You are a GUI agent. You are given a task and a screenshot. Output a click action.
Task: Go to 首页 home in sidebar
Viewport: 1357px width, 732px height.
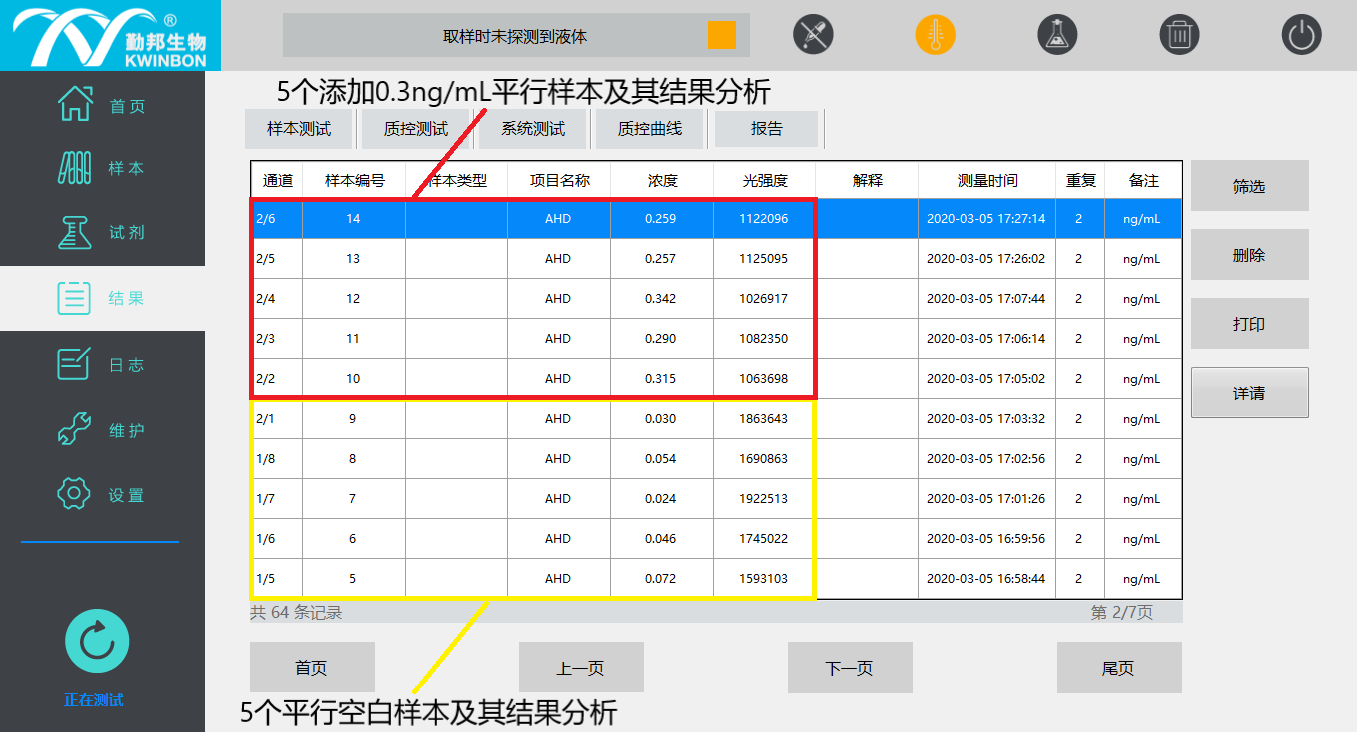click(x=102, y=106)
